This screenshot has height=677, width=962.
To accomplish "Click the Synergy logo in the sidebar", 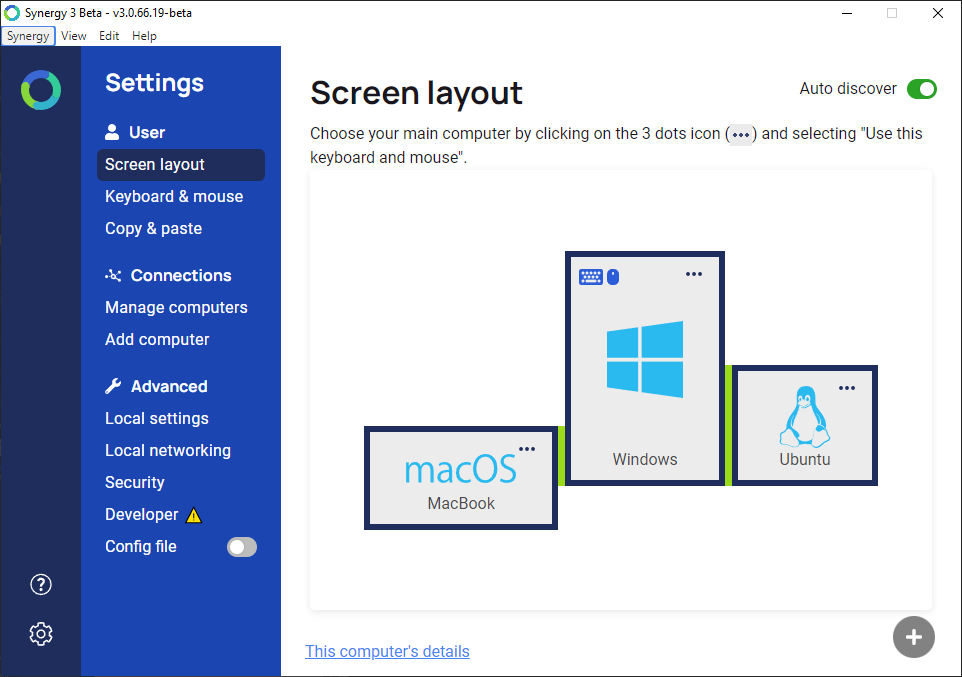I will (x=41, y=90).
